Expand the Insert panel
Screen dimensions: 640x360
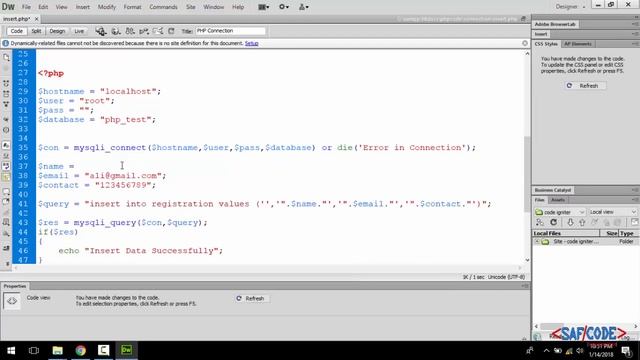(541, 34)
